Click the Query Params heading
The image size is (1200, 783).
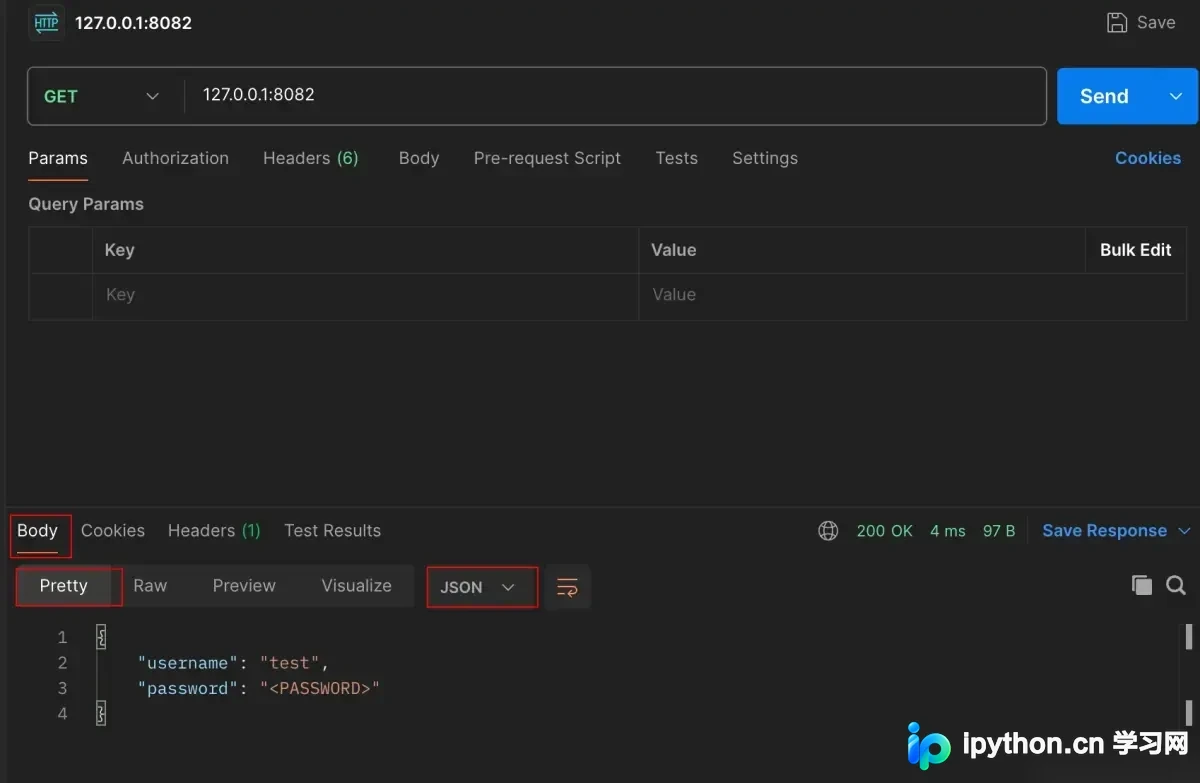pyautogui.click(x=86, y=204)
